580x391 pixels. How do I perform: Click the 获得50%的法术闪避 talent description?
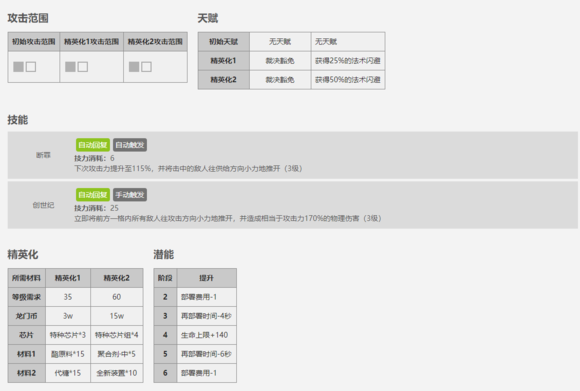tap(348, 80)
